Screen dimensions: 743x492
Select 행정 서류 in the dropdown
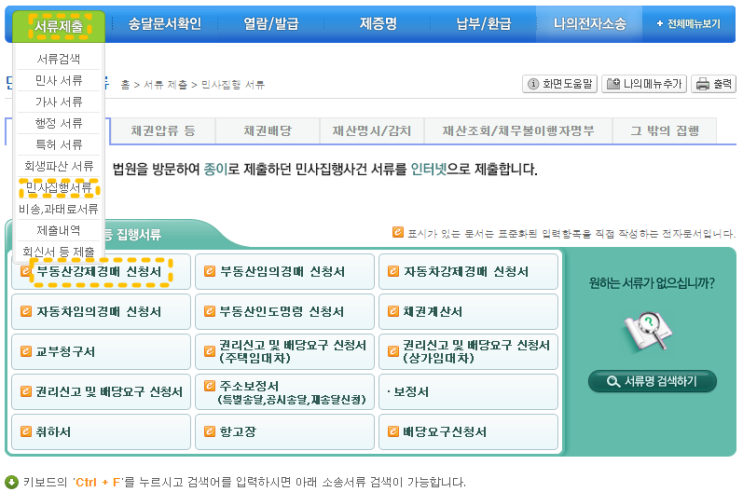coord(59,123)
